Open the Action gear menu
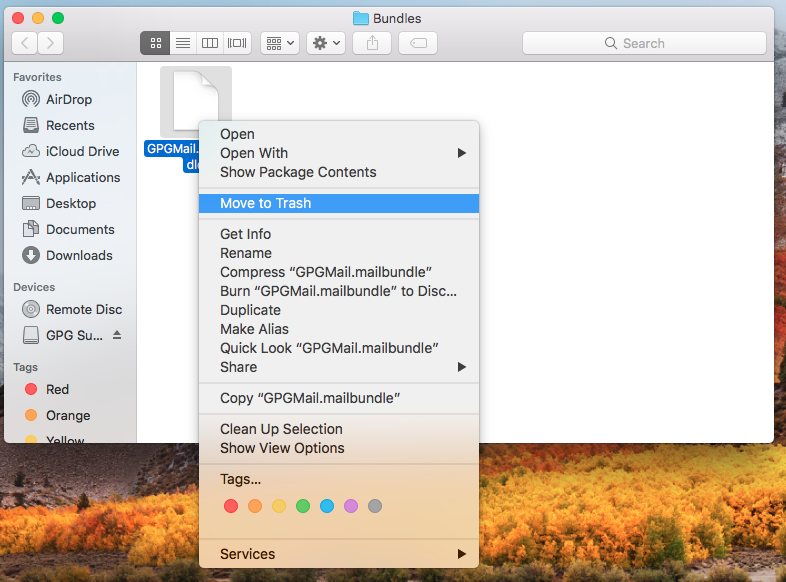 tap(326, 43)
